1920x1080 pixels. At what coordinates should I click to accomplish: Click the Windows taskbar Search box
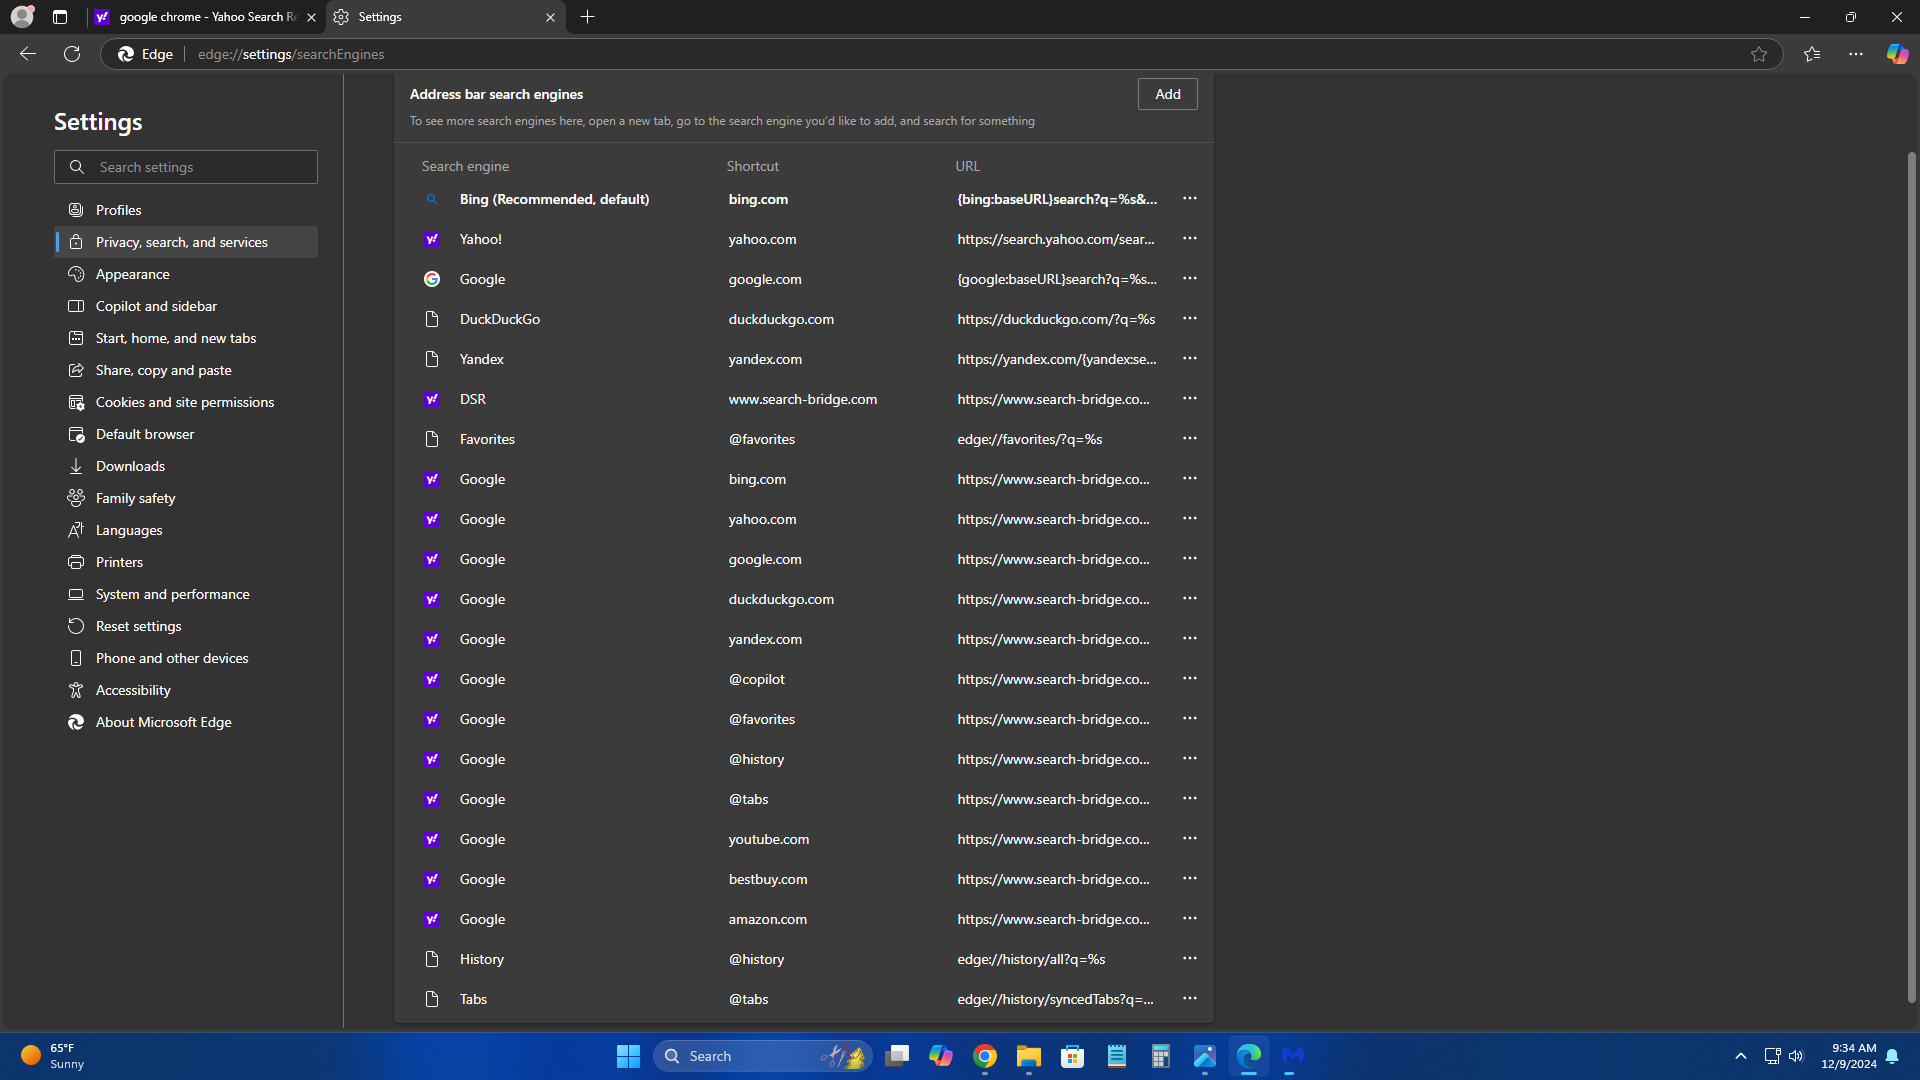point(762,1056)
